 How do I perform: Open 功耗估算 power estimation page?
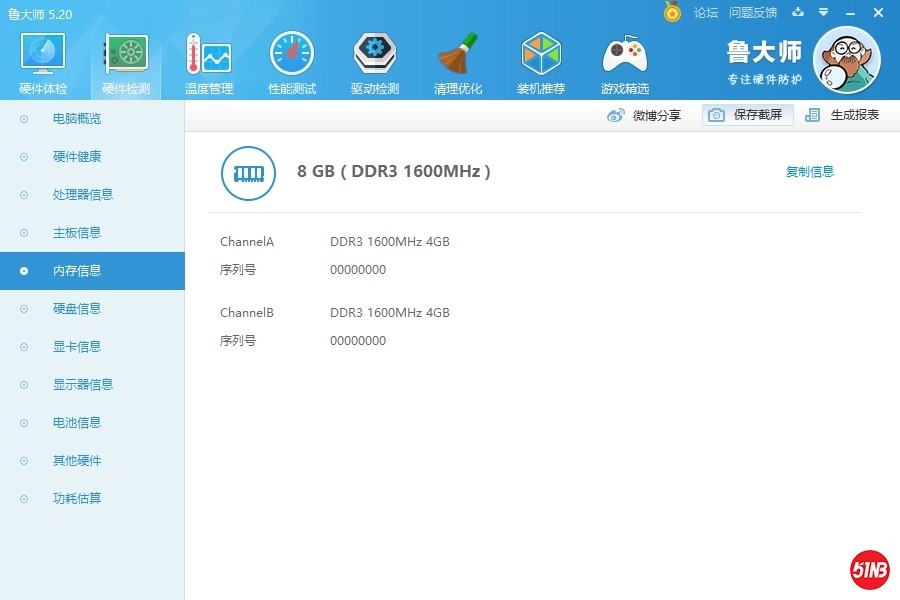[x=77, y=499]
